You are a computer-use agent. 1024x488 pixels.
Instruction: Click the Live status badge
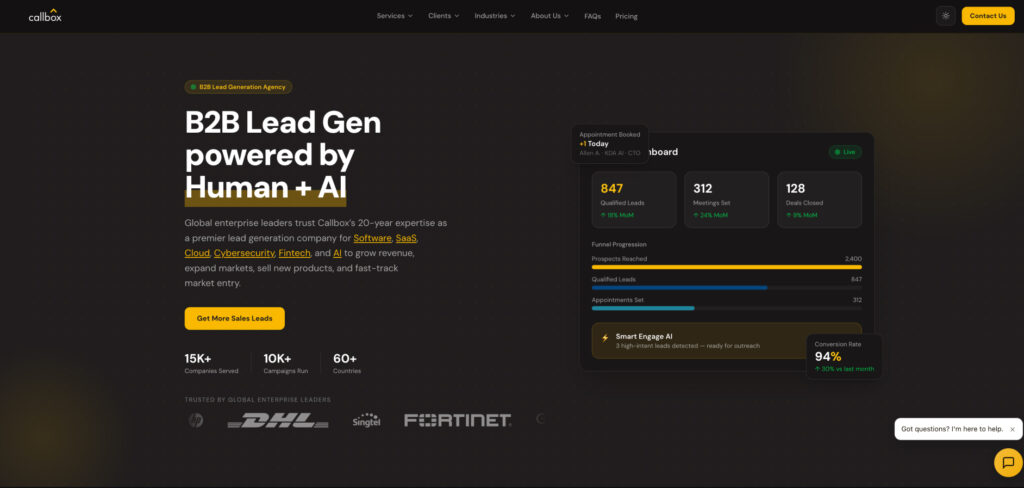[x=845, y=152]
